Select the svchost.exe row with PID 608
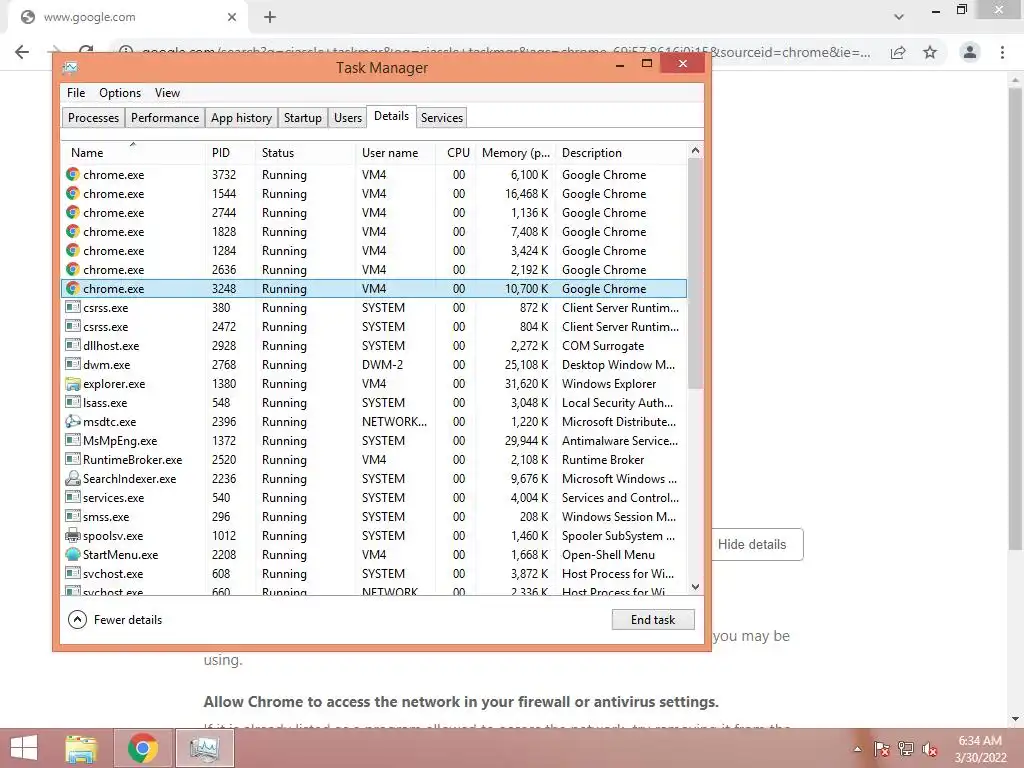This screenshot has width=1024, height=768. (374, 573)
